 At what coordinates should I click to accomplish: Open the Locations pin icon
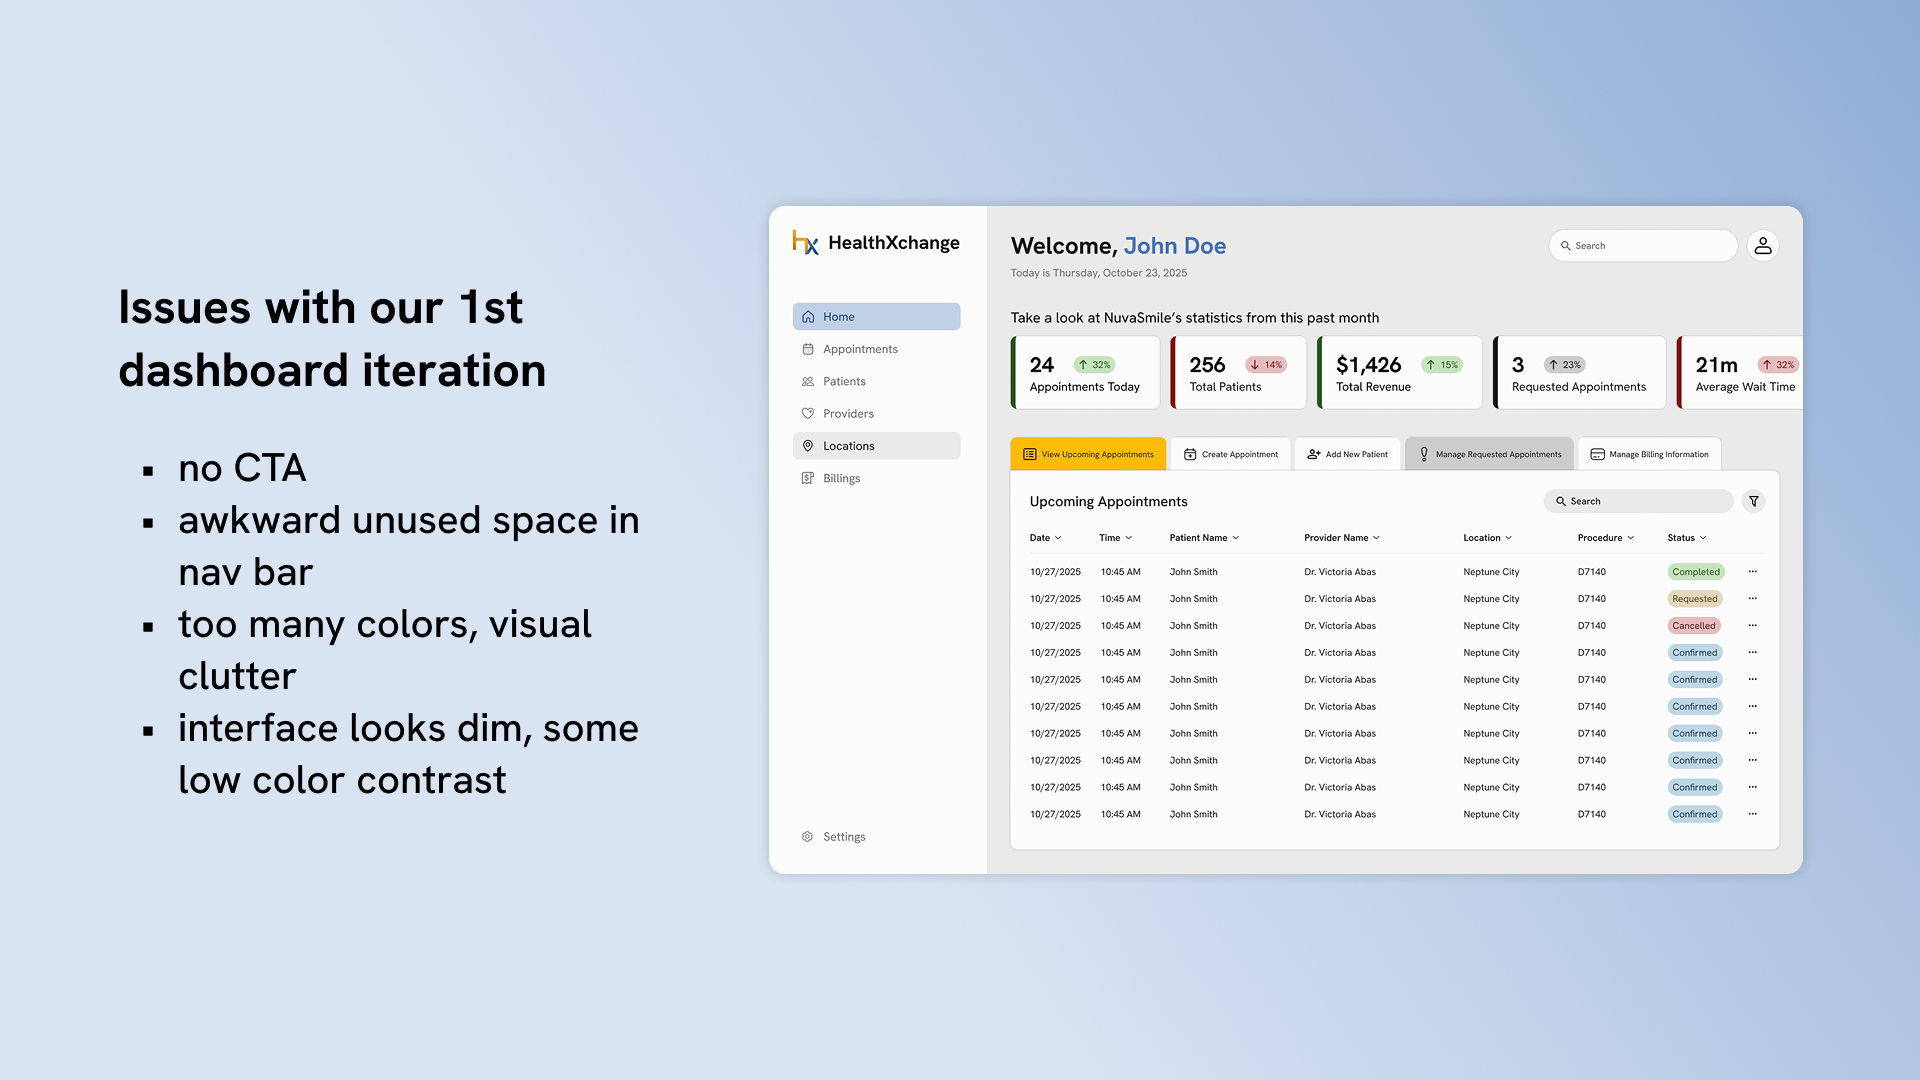coord(809,445)
